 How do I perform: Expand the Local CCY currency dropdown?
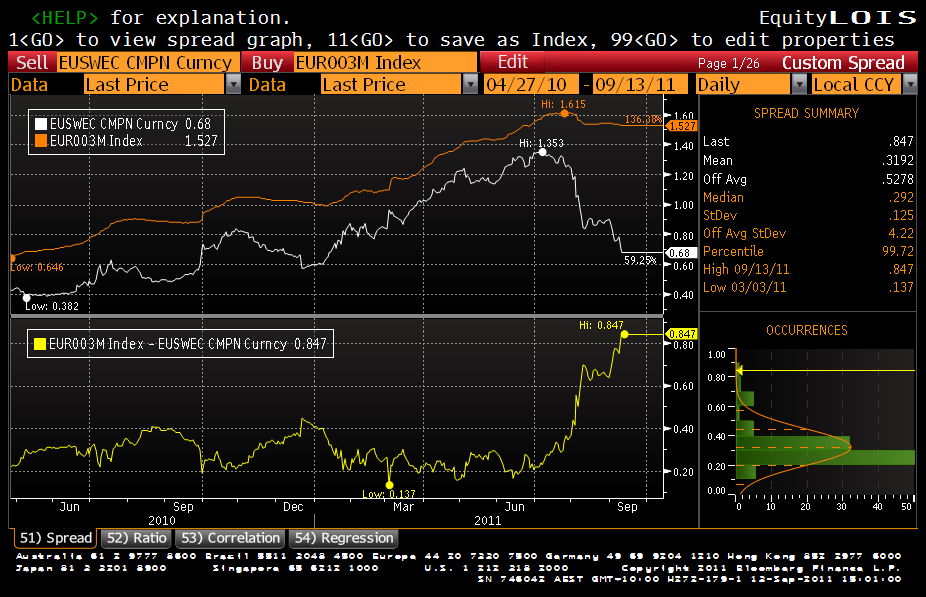(910, 84)
